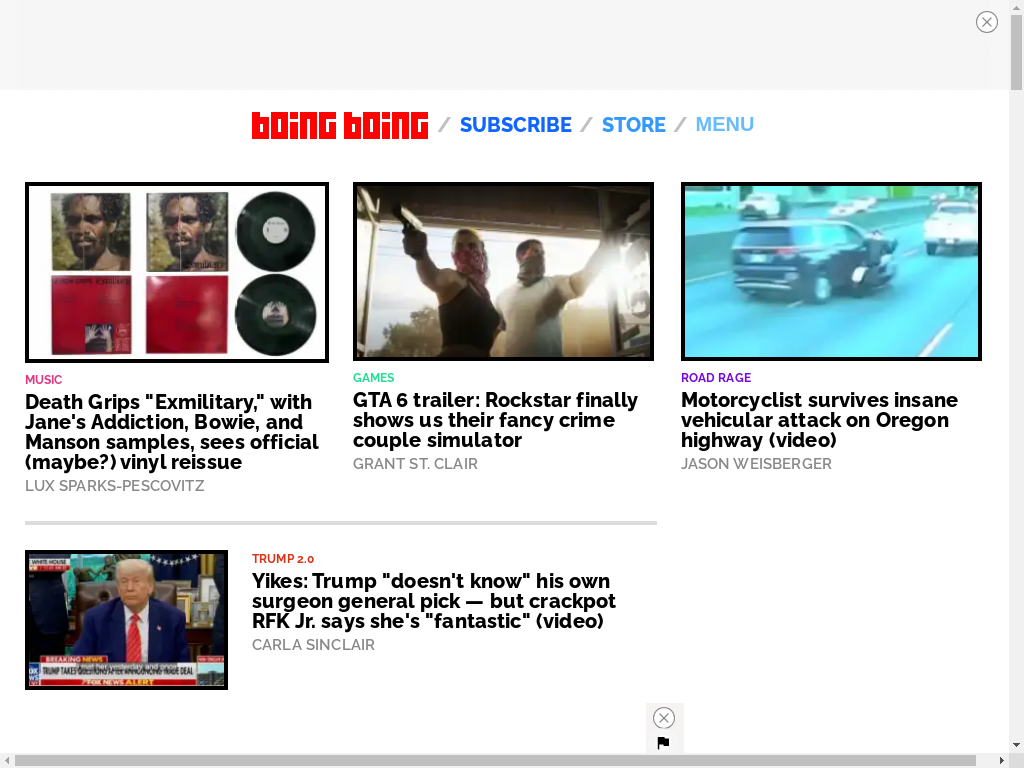
Task: View author Lux Sparks-Pescovitz posts
Action: point(114,486)
